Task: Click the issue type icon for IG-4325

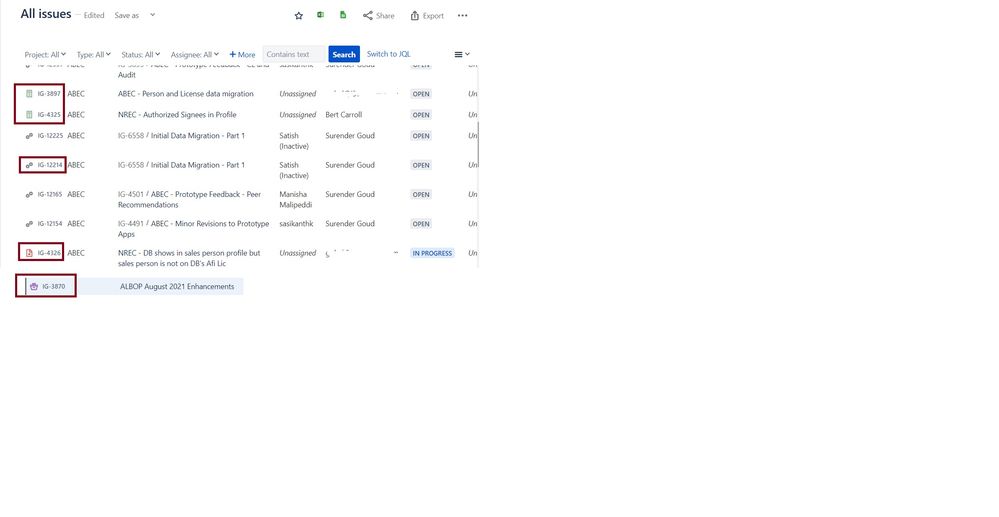Action: pos(29,115)
